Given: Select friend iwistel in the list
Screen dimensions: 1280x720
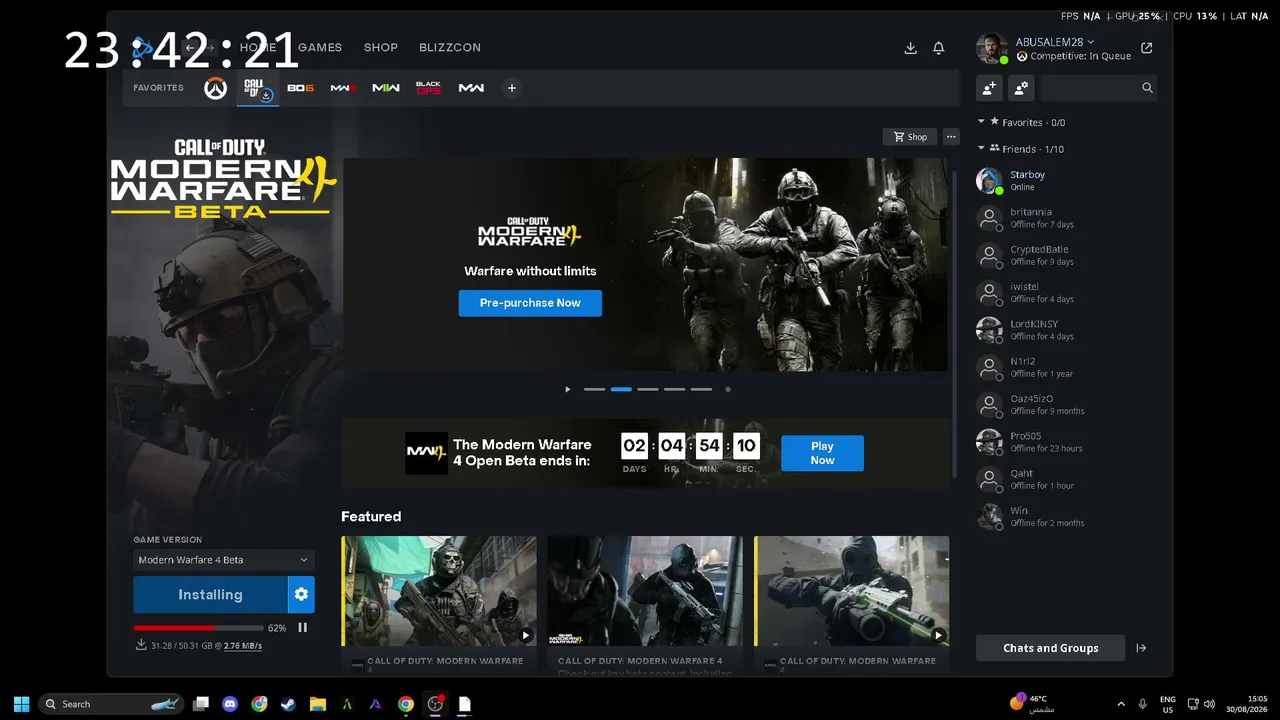Looking at the screenshot, I should click(1065, 293).
